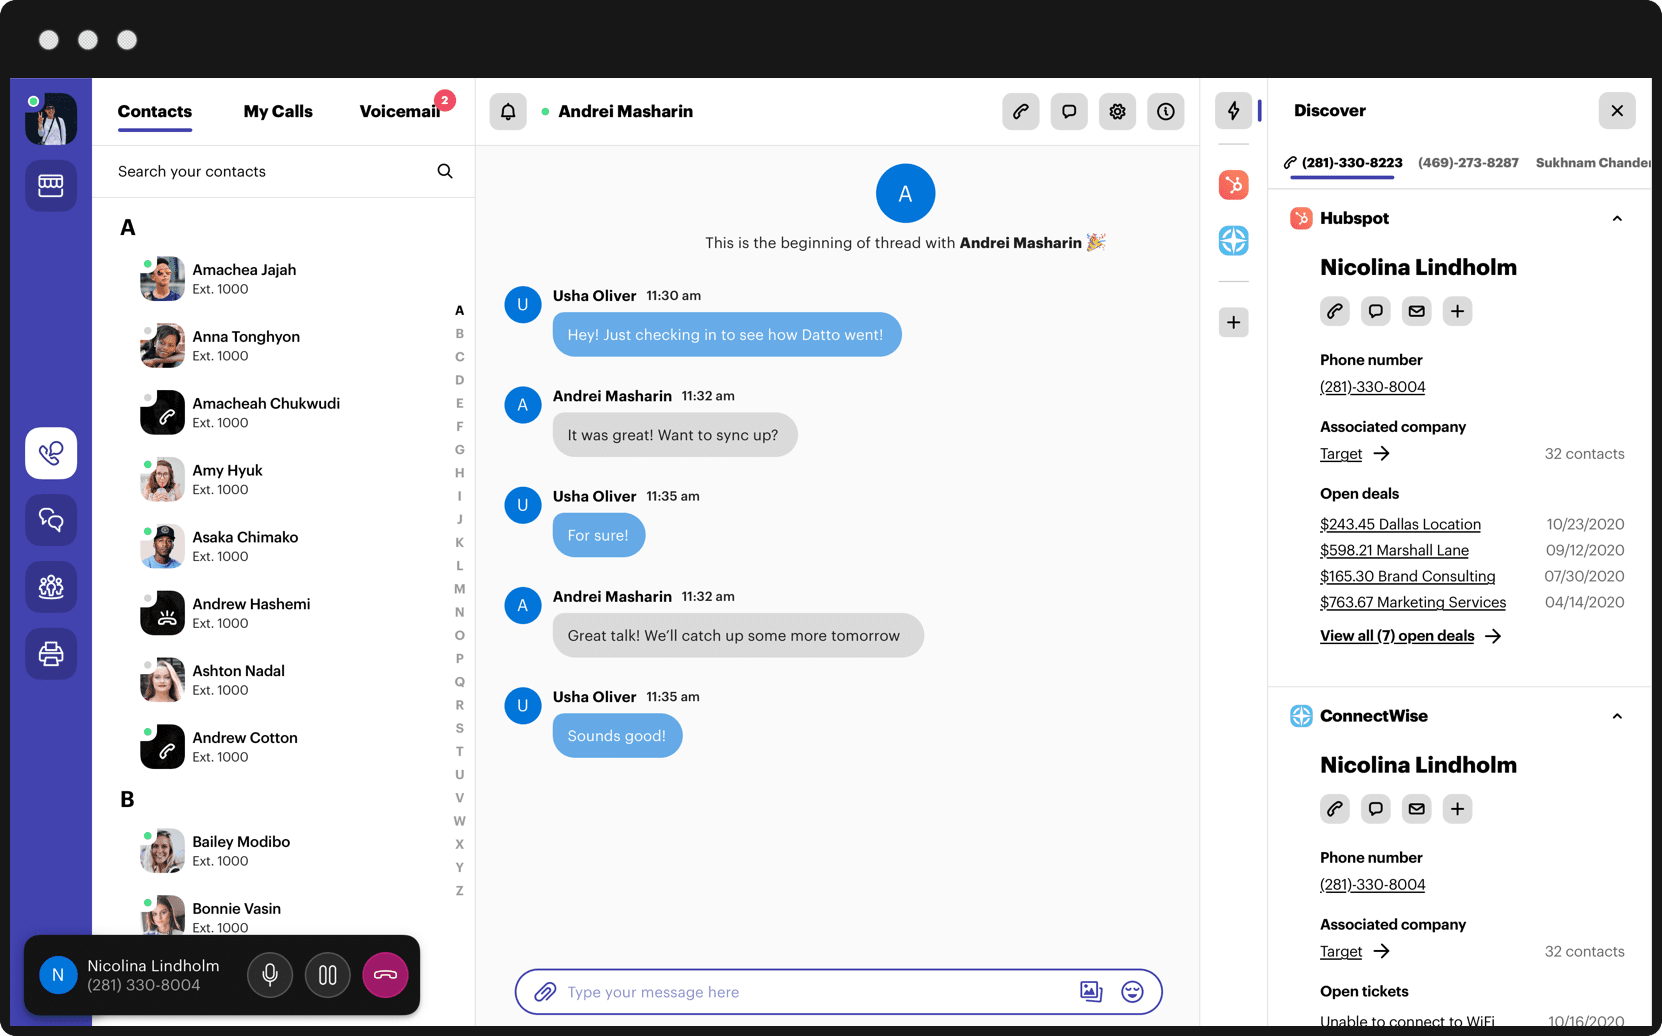Switch to the Voicemail tab
This screenshot has width=1662, height=1036.
pyautogui.click(x=399, y=111)
